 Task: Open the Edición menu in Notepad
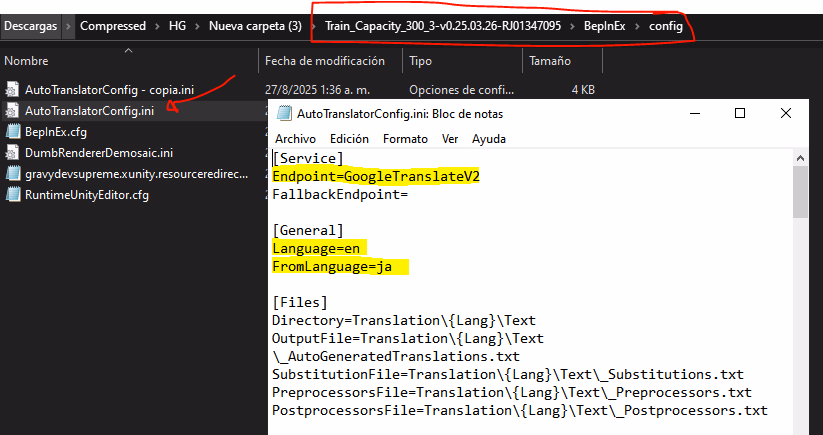click(349, 139)
